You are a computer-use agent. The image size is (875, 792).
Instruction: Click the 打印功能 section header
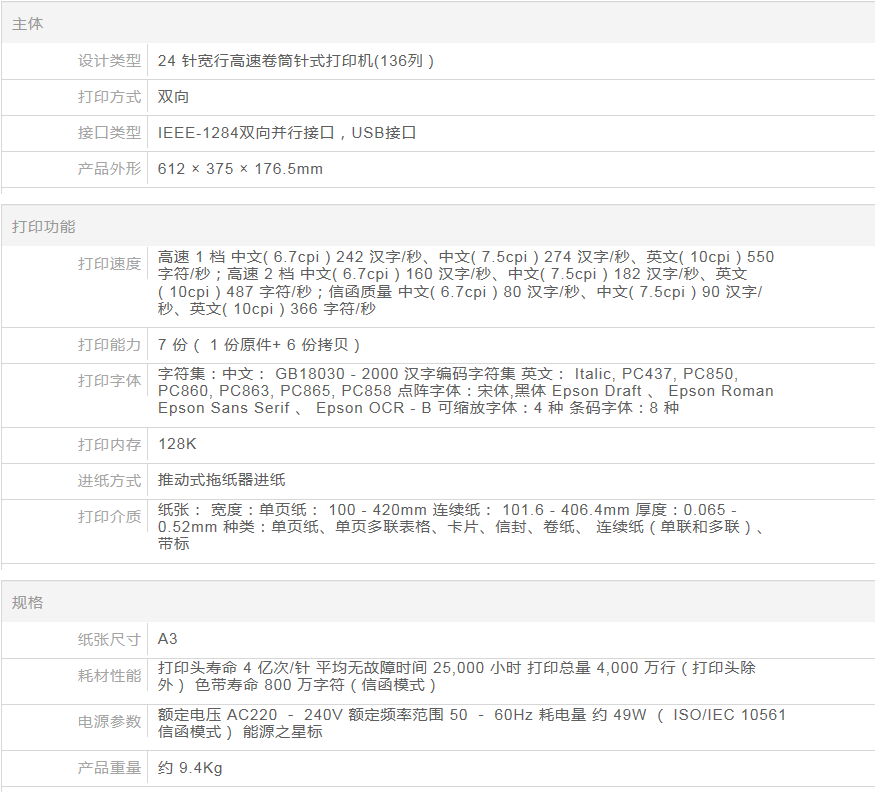[43, 226]
